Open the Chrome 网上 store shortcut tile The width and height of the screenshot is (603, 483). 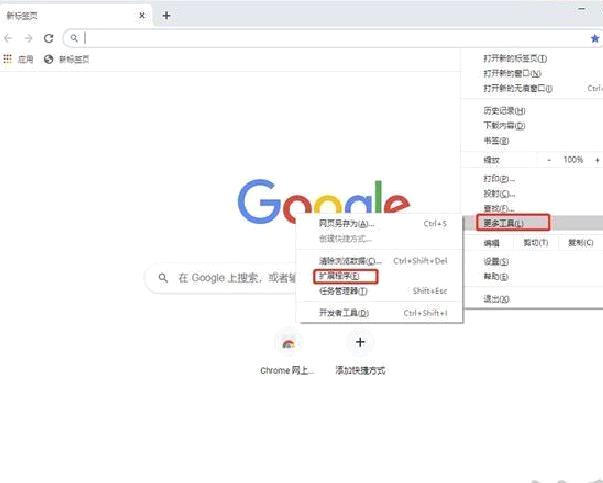tap(288, 352)
